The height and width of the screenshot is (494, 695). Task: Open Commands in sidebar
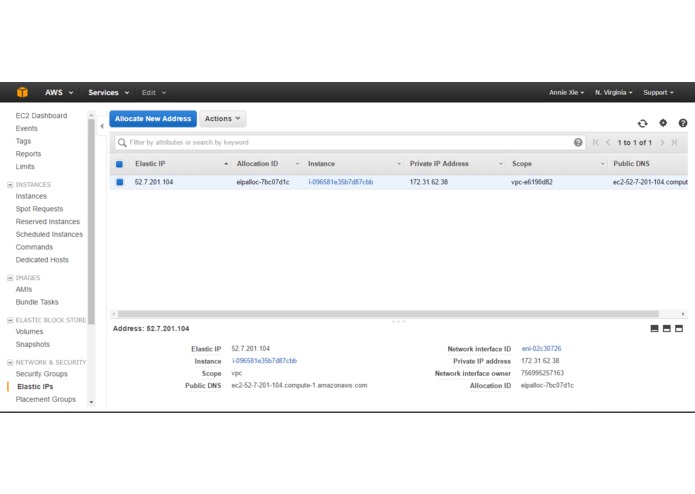pos(34,247)
